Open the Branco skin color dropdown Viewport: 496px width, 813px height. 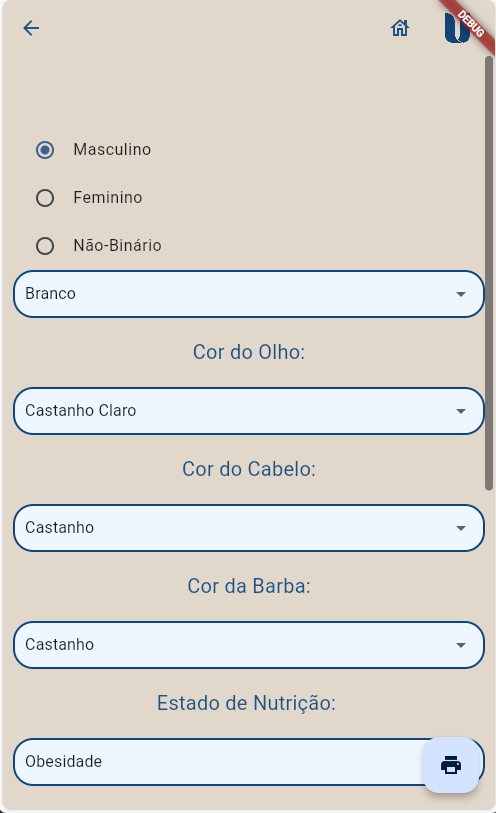[249, 294]
